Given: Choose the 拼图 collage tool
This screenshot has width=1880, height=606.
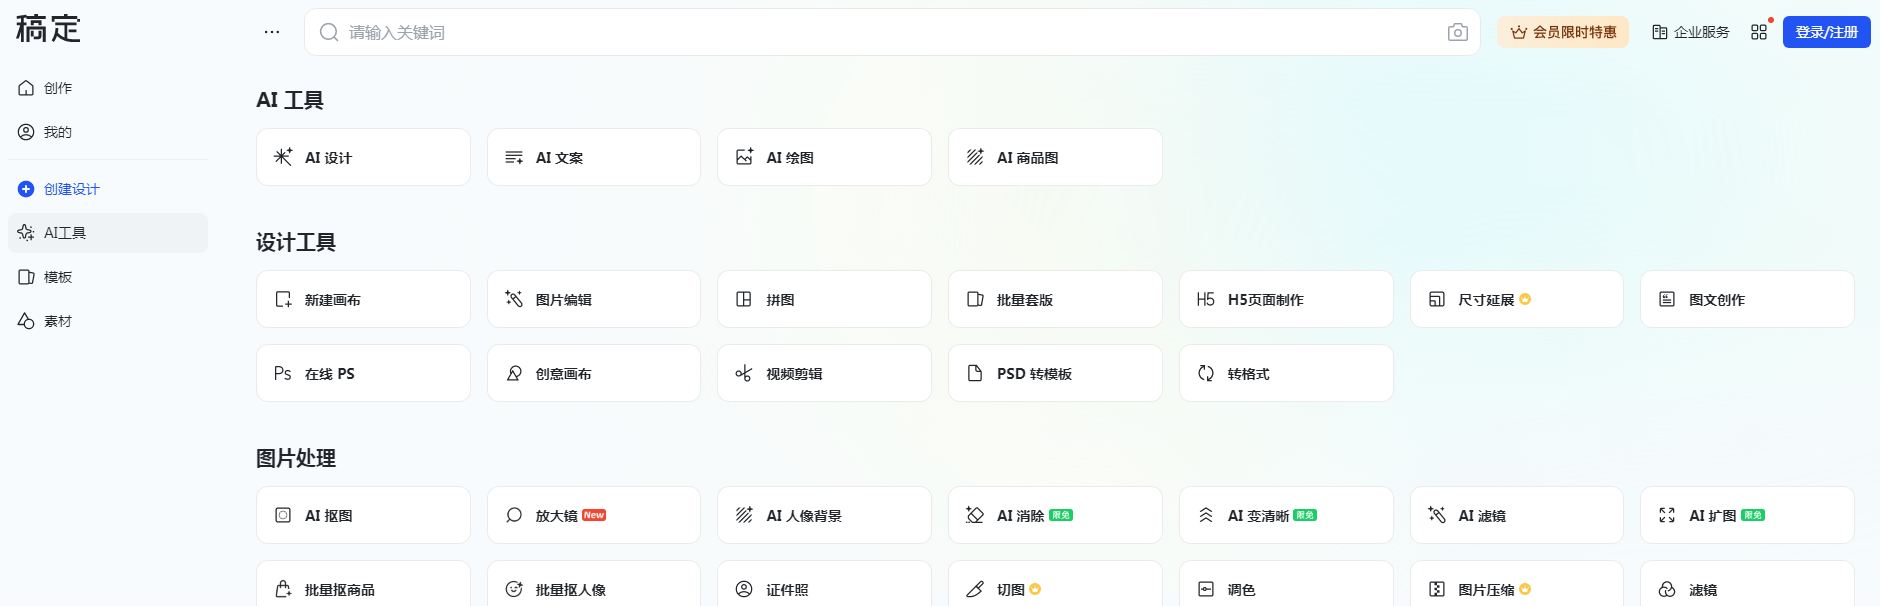Looking at the screenshot, I should [x=823, y=299].
